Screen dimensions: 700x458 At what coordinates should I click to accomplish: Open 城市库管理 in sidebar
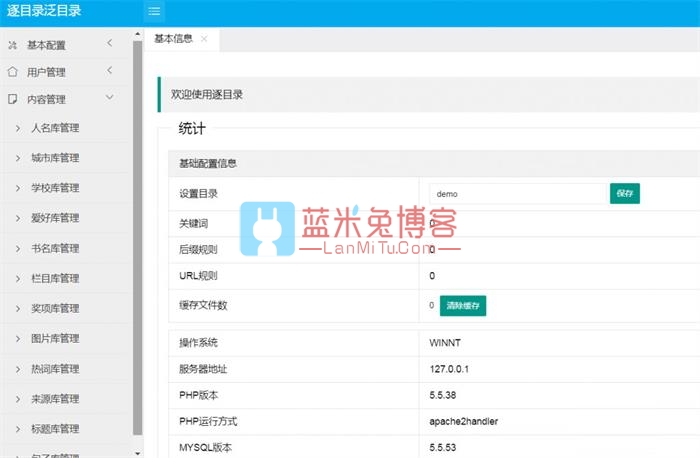[x=55, y=158]
